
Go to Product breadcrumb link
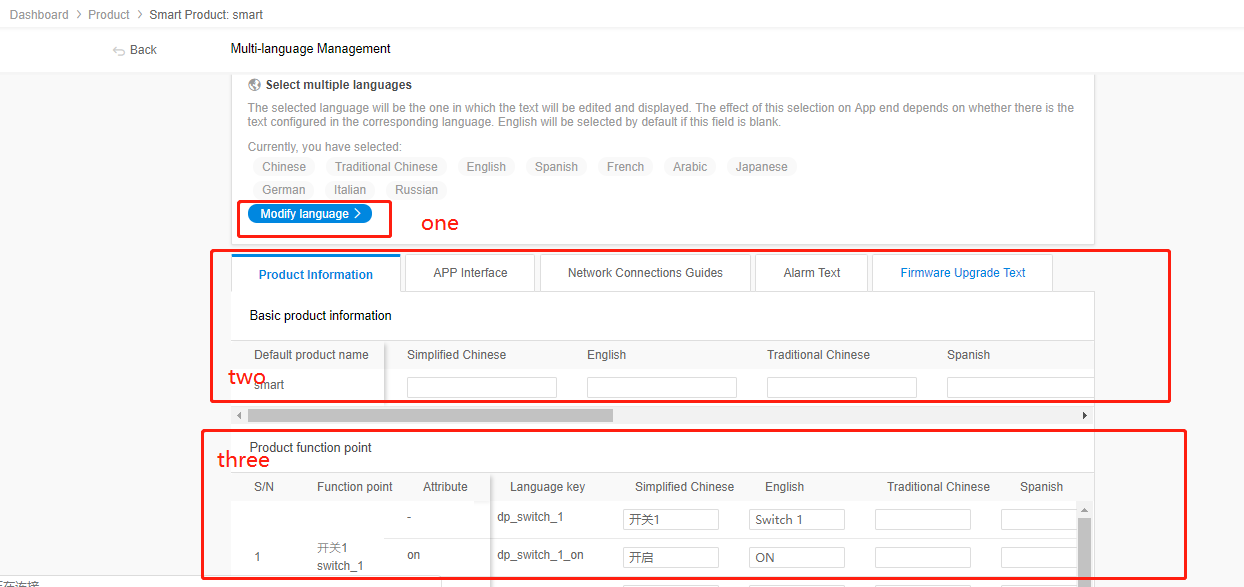[109, 15]
